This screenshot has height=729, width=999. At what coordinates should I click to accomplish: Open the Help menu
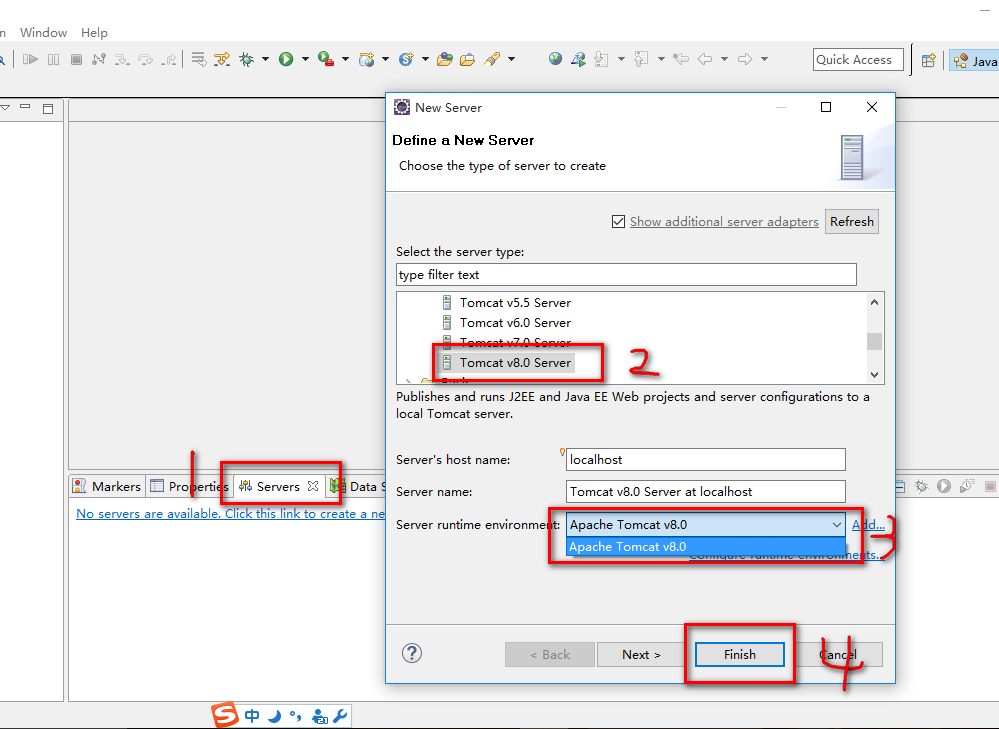point(94,32)
